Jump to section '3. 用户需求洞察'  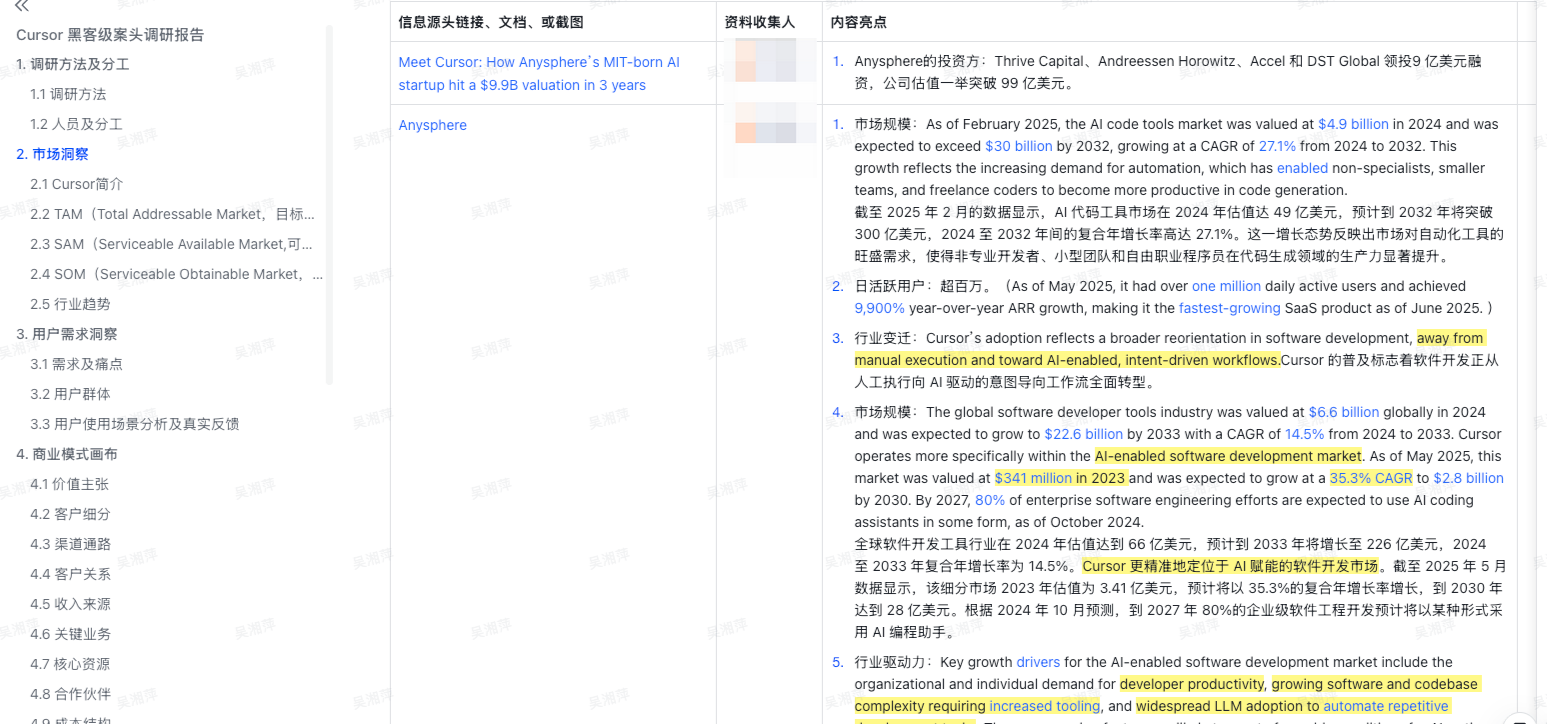[67, 334]
